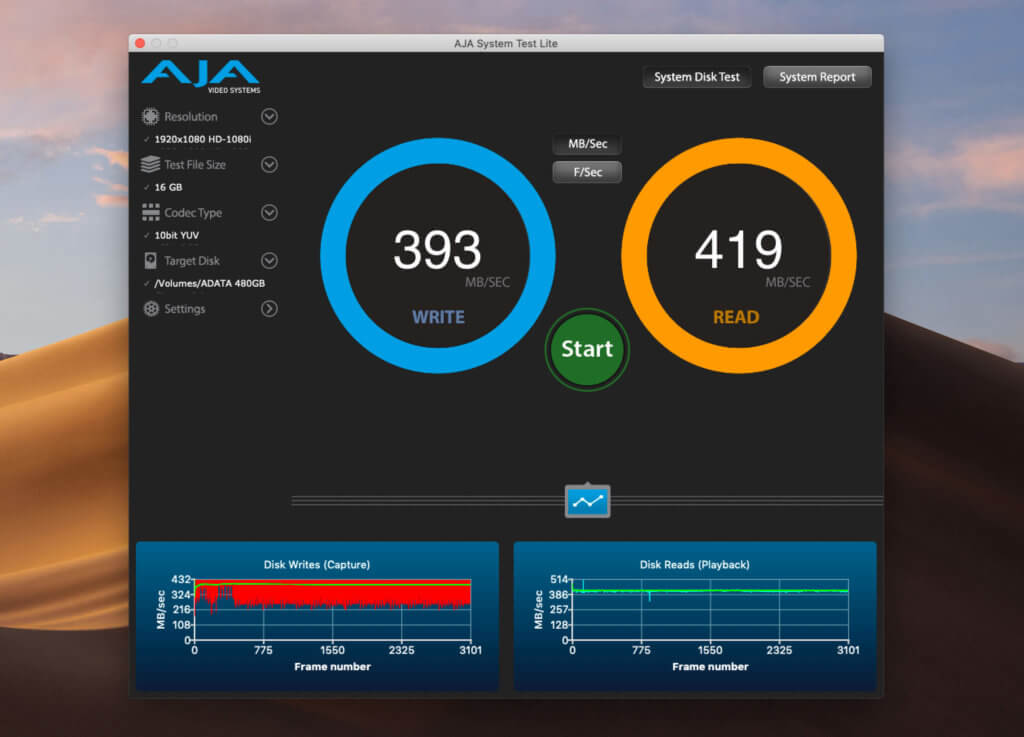This screenshot has width=1024, height=737.
Task: Expand the Resolution dropdown
Action: click(x=268, y=116)
